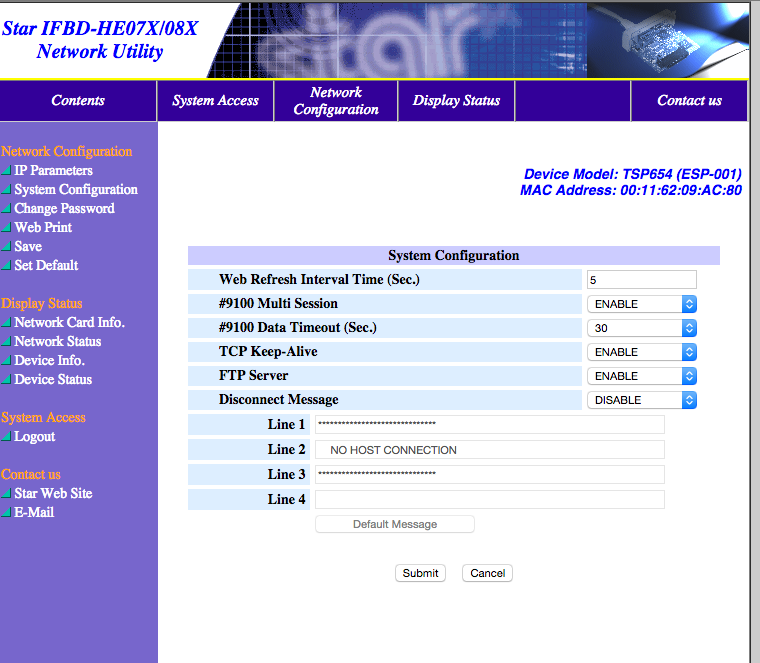
Task: Expand the #9100 Data Timeout dropdown
Action: coord(641,328)
